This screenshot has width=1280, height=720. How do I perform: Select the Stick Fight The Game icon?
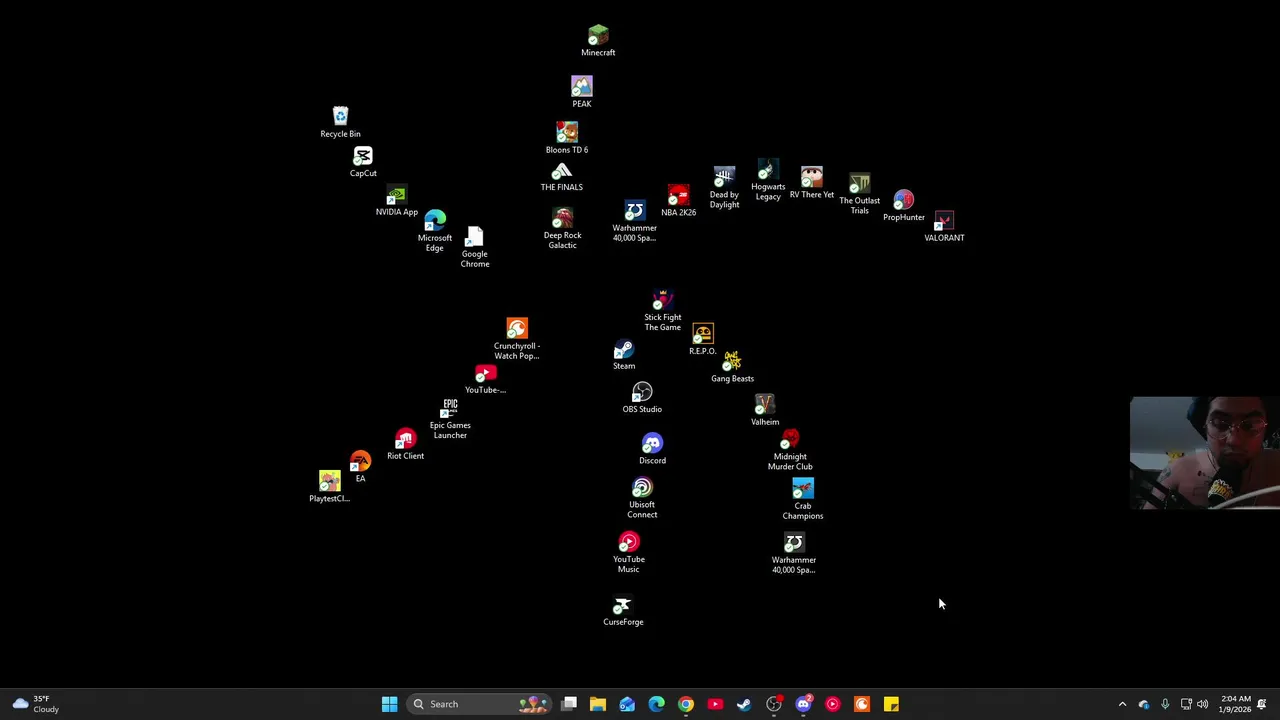pyautogui.click(x=663, y=311)
